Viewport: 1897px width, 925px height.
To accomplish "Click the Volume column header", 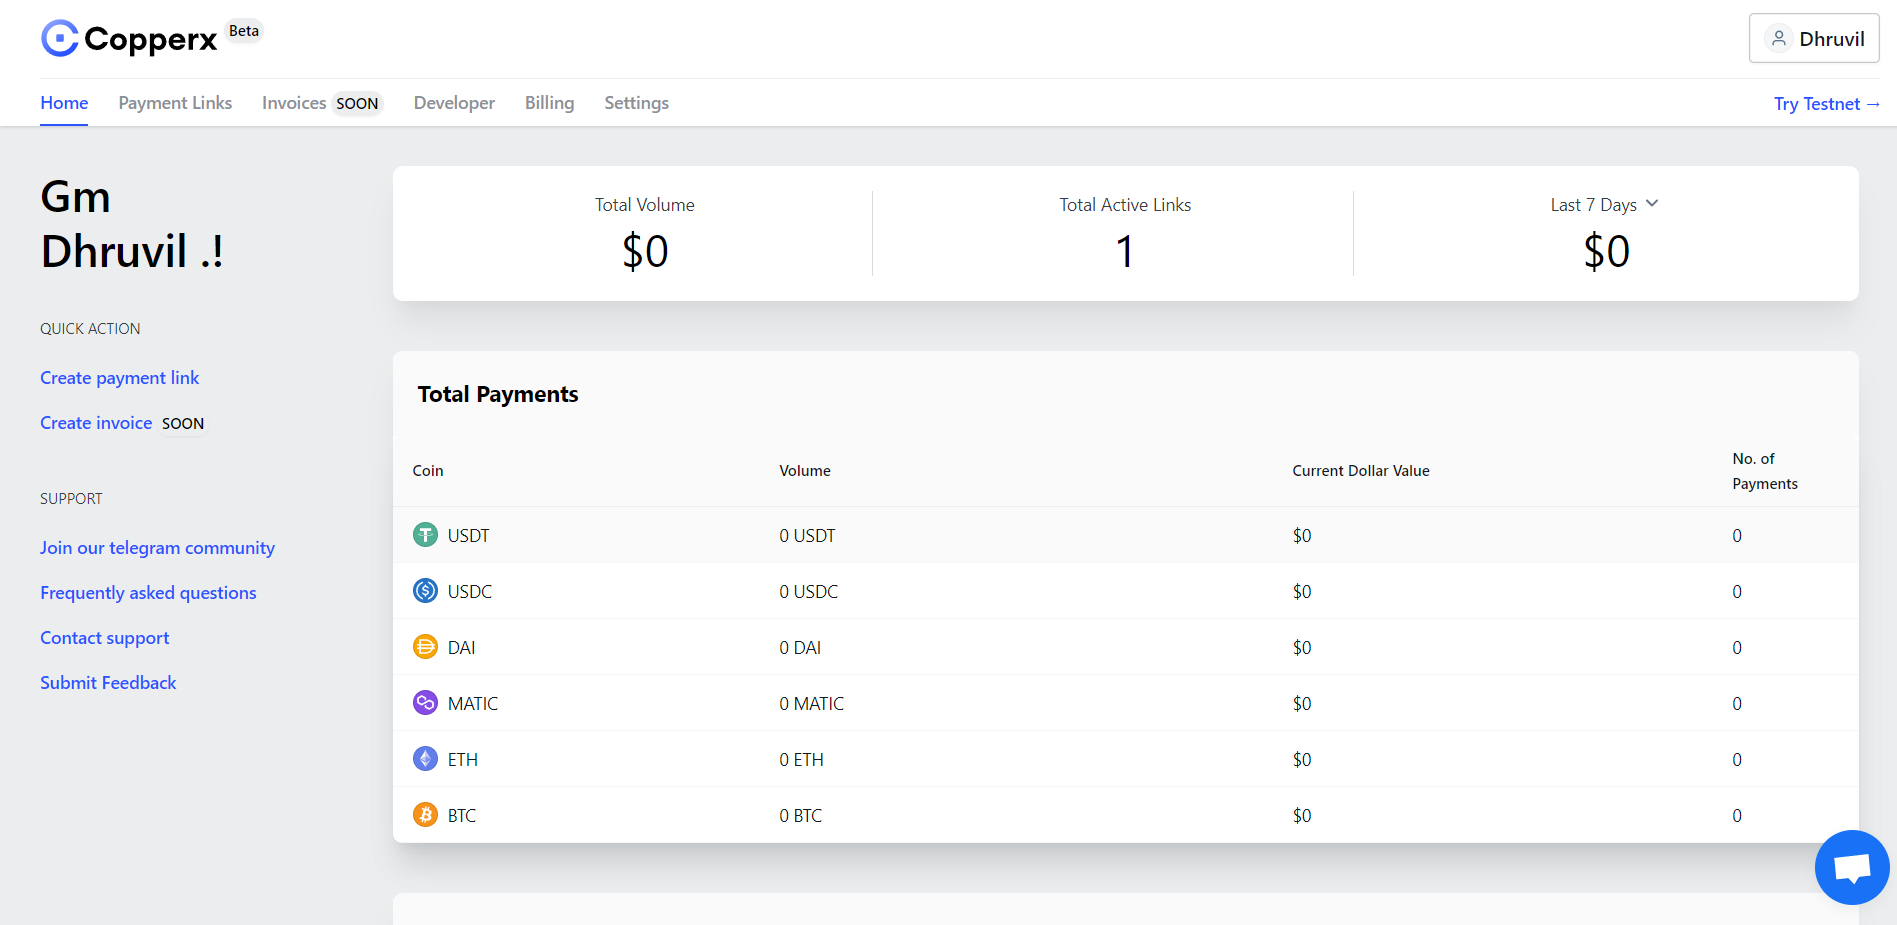I will coord(805,471).
